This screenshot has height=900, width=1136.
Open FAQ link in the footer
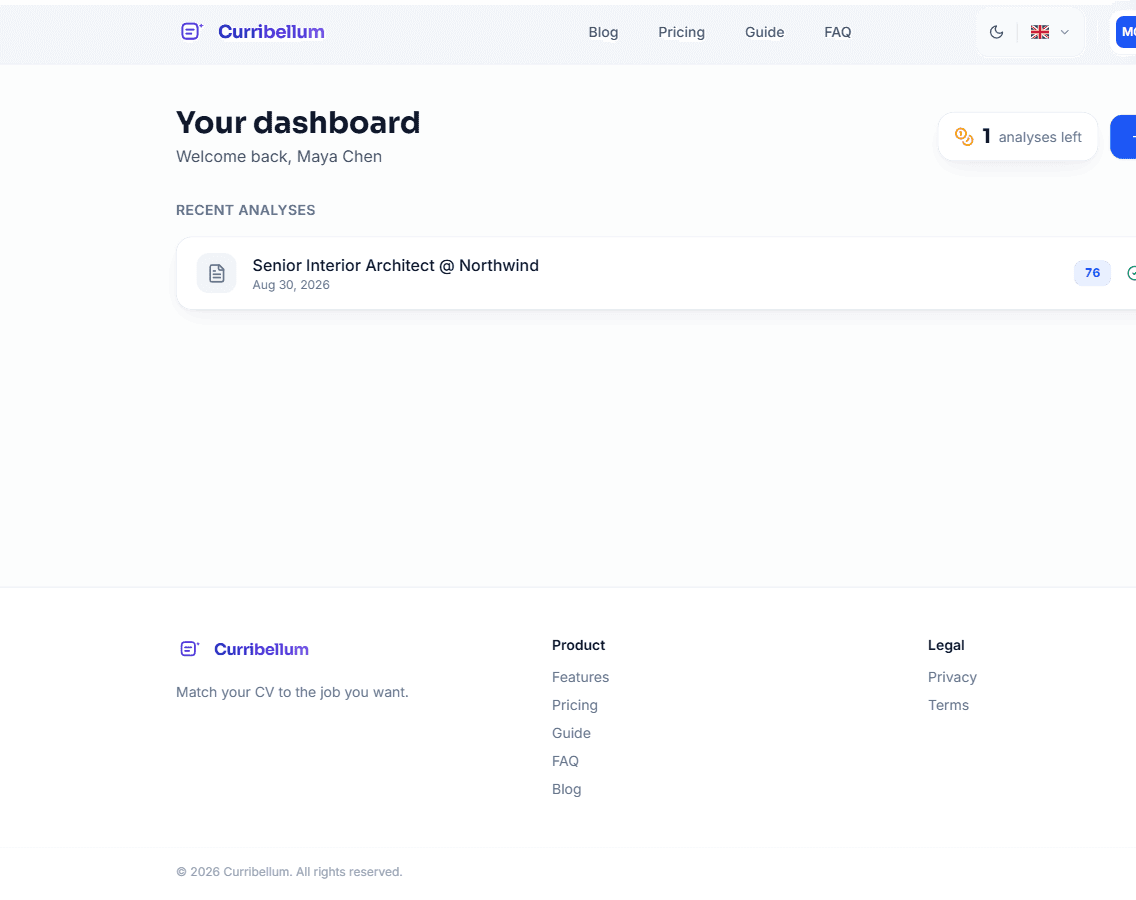tap(565, 761)
